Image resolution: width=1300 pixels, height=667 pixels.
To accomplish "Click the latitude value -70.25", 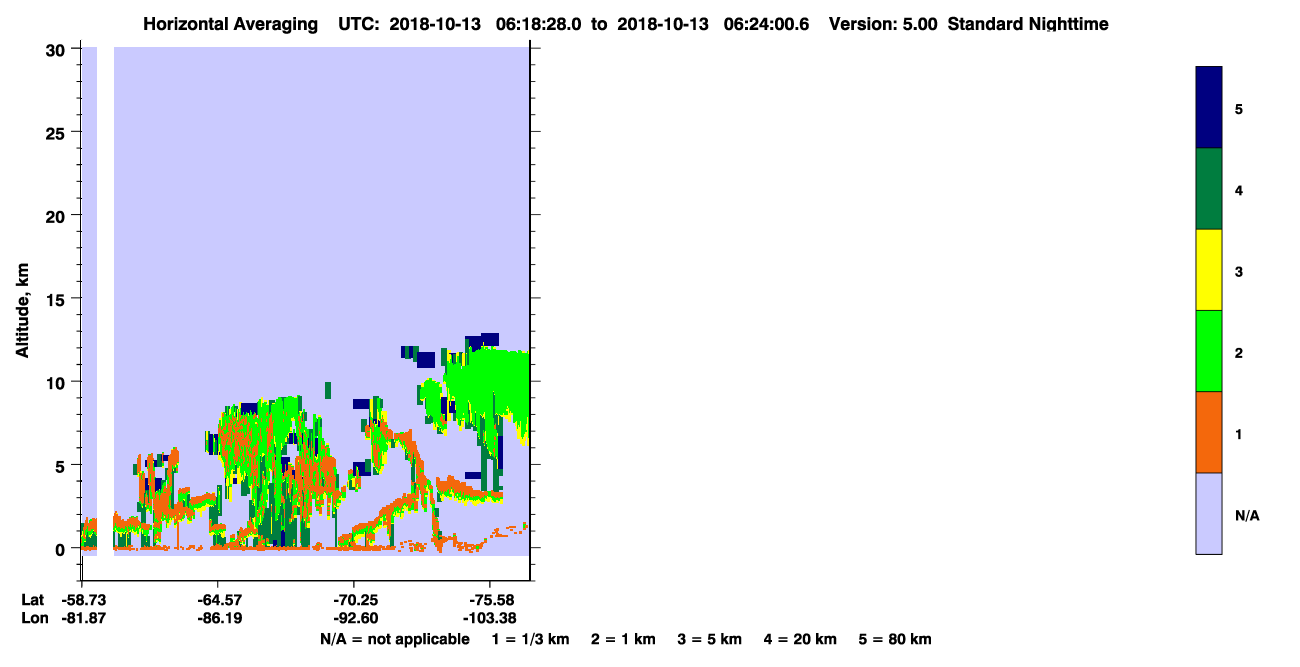I will click(354, 599).
